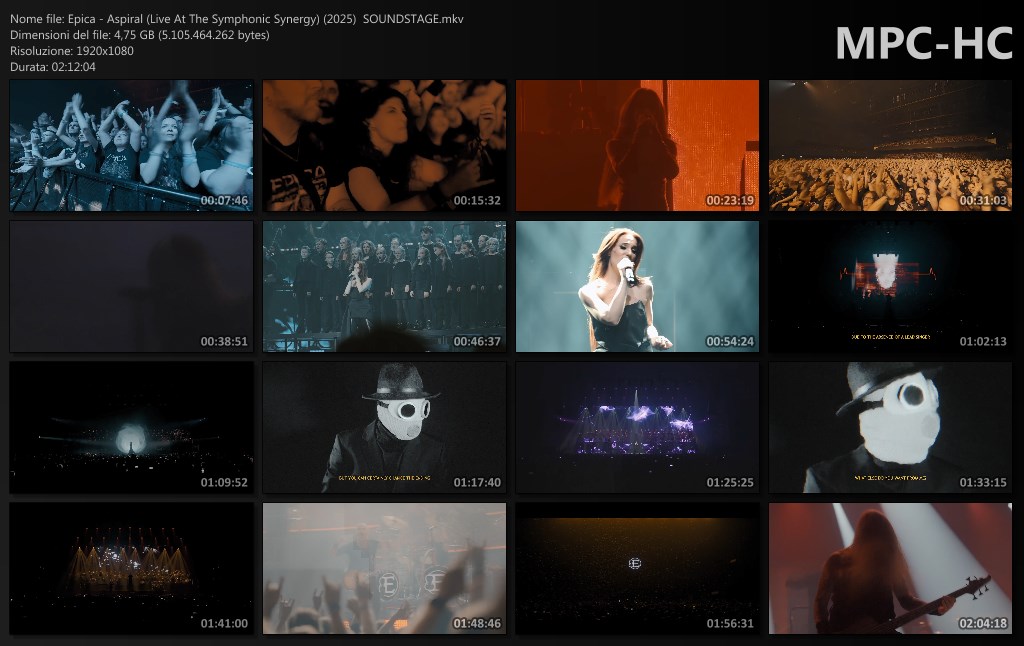Select the thumbnail at timestamp 01:41:00

click(x=131, y=569)
